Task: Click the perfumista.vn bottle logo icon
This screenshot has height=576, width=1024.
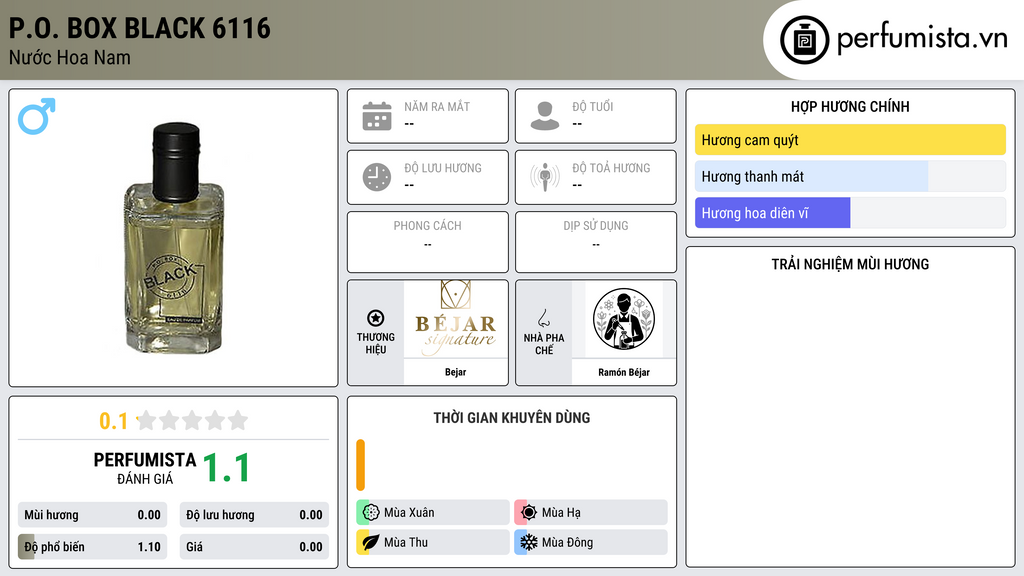Action: 804,40
